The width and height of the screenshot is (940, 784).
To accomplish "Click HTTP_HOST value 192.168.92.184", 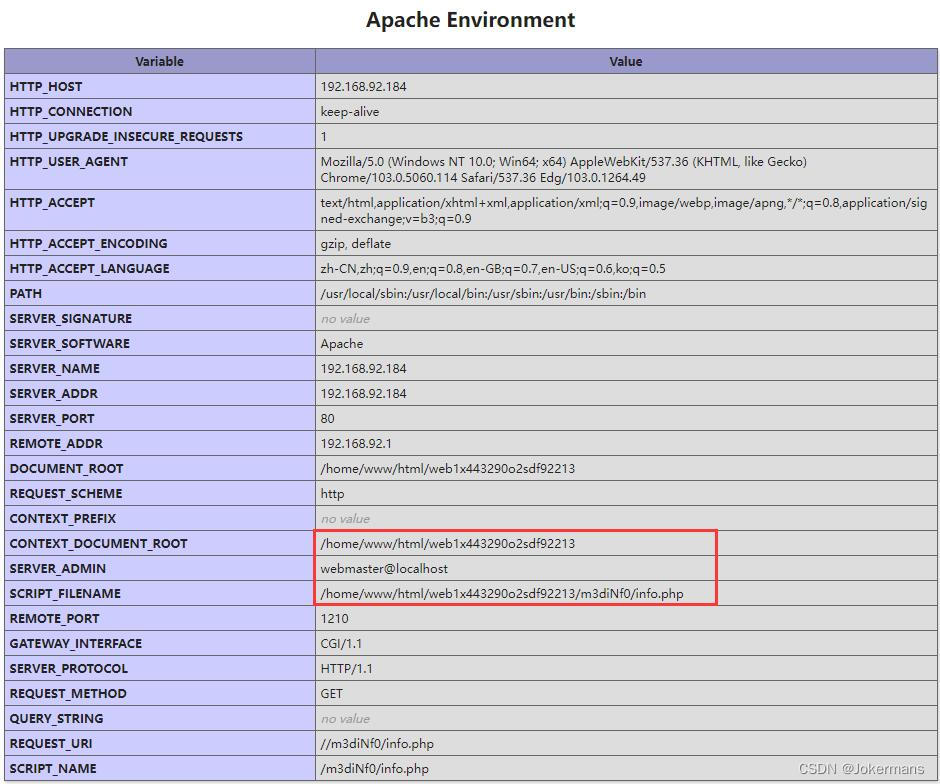I will click(x=363, y=87).
